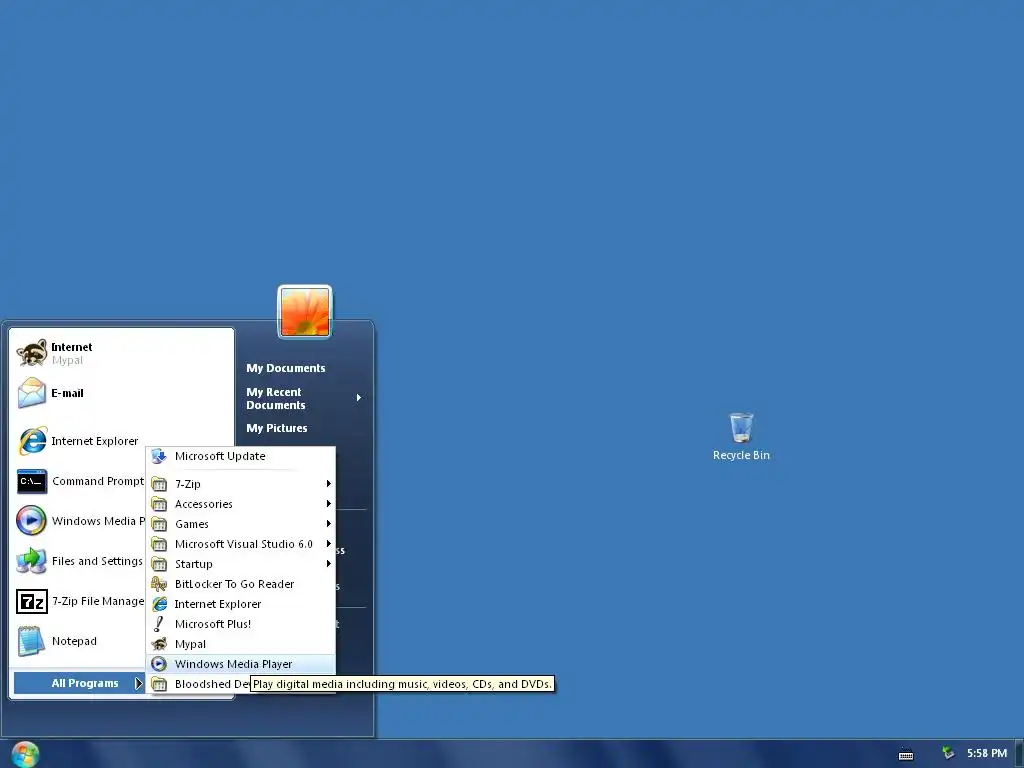Click Startup text in programs list
Image resolution: width=1024 pixels, height=768 pixels.
point(194,564)
